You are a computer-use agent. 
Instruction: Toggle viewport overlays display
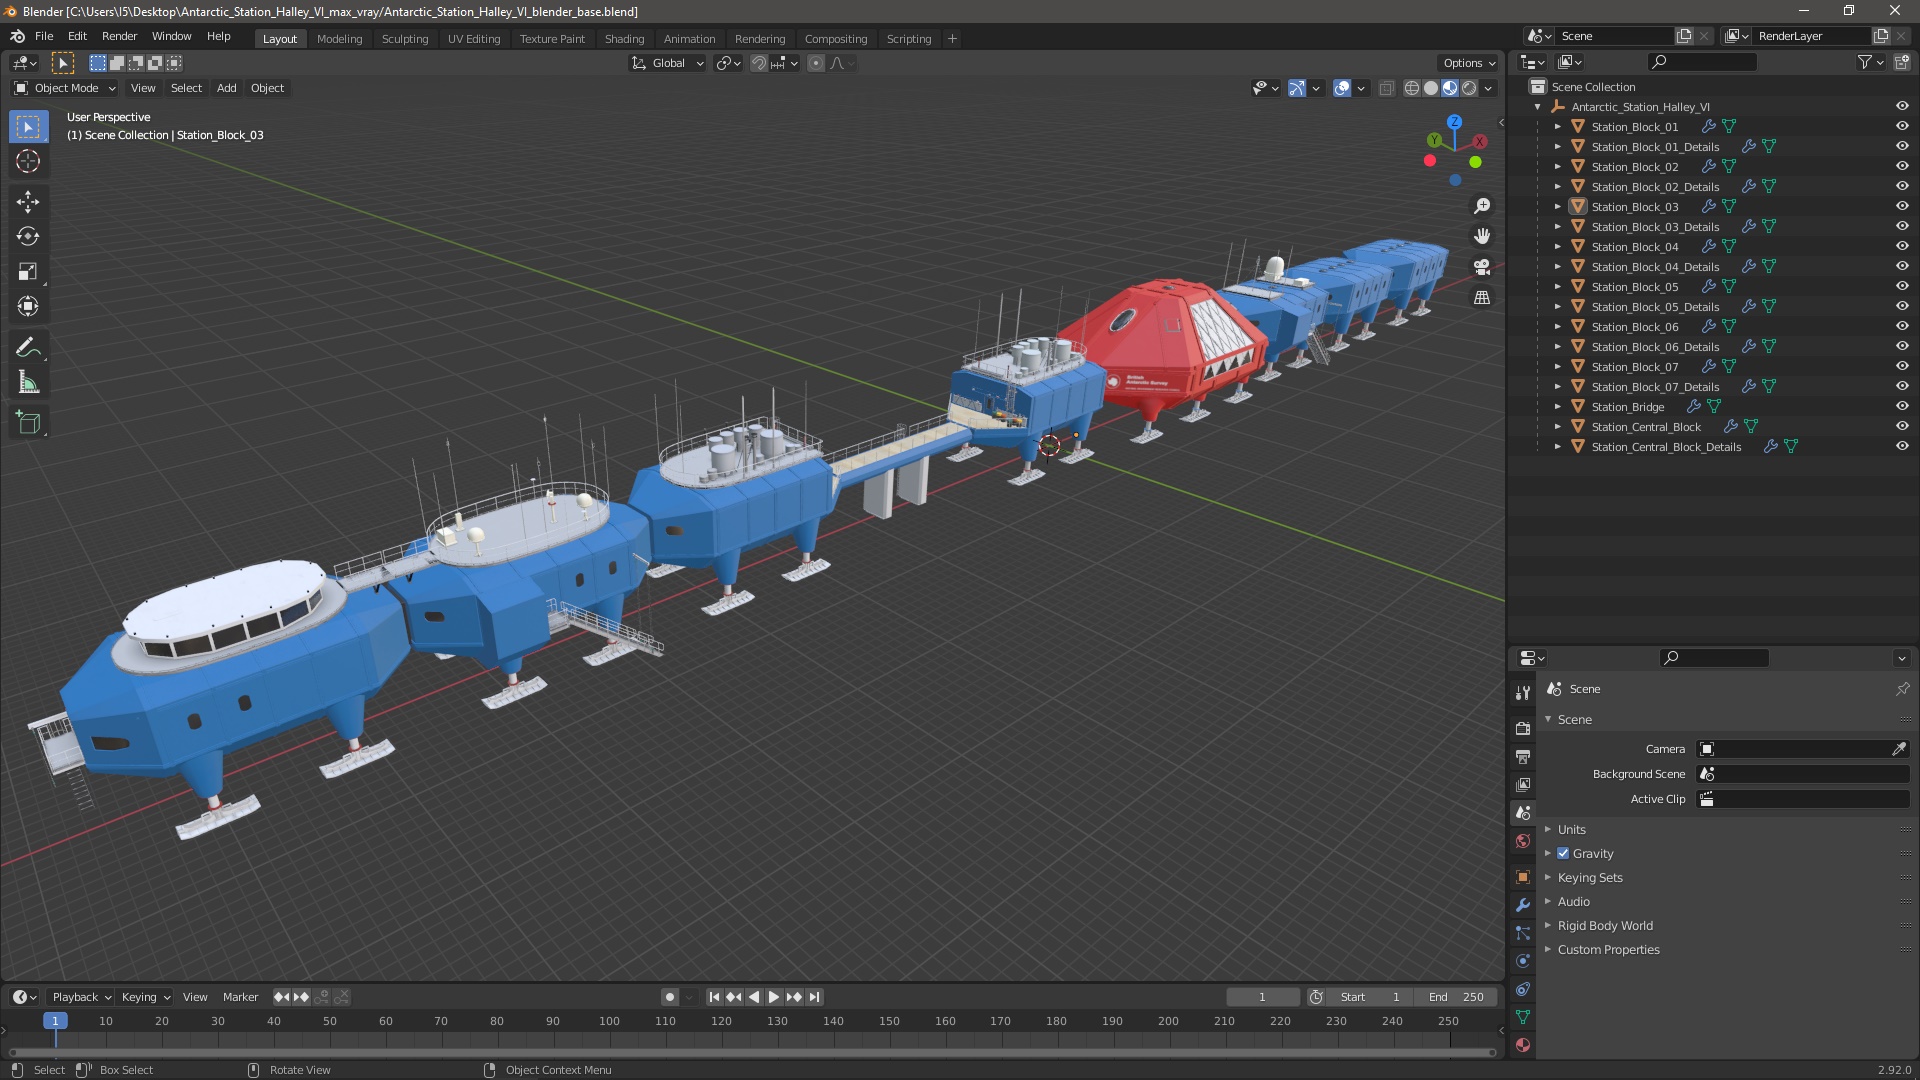coord(1342,88)
